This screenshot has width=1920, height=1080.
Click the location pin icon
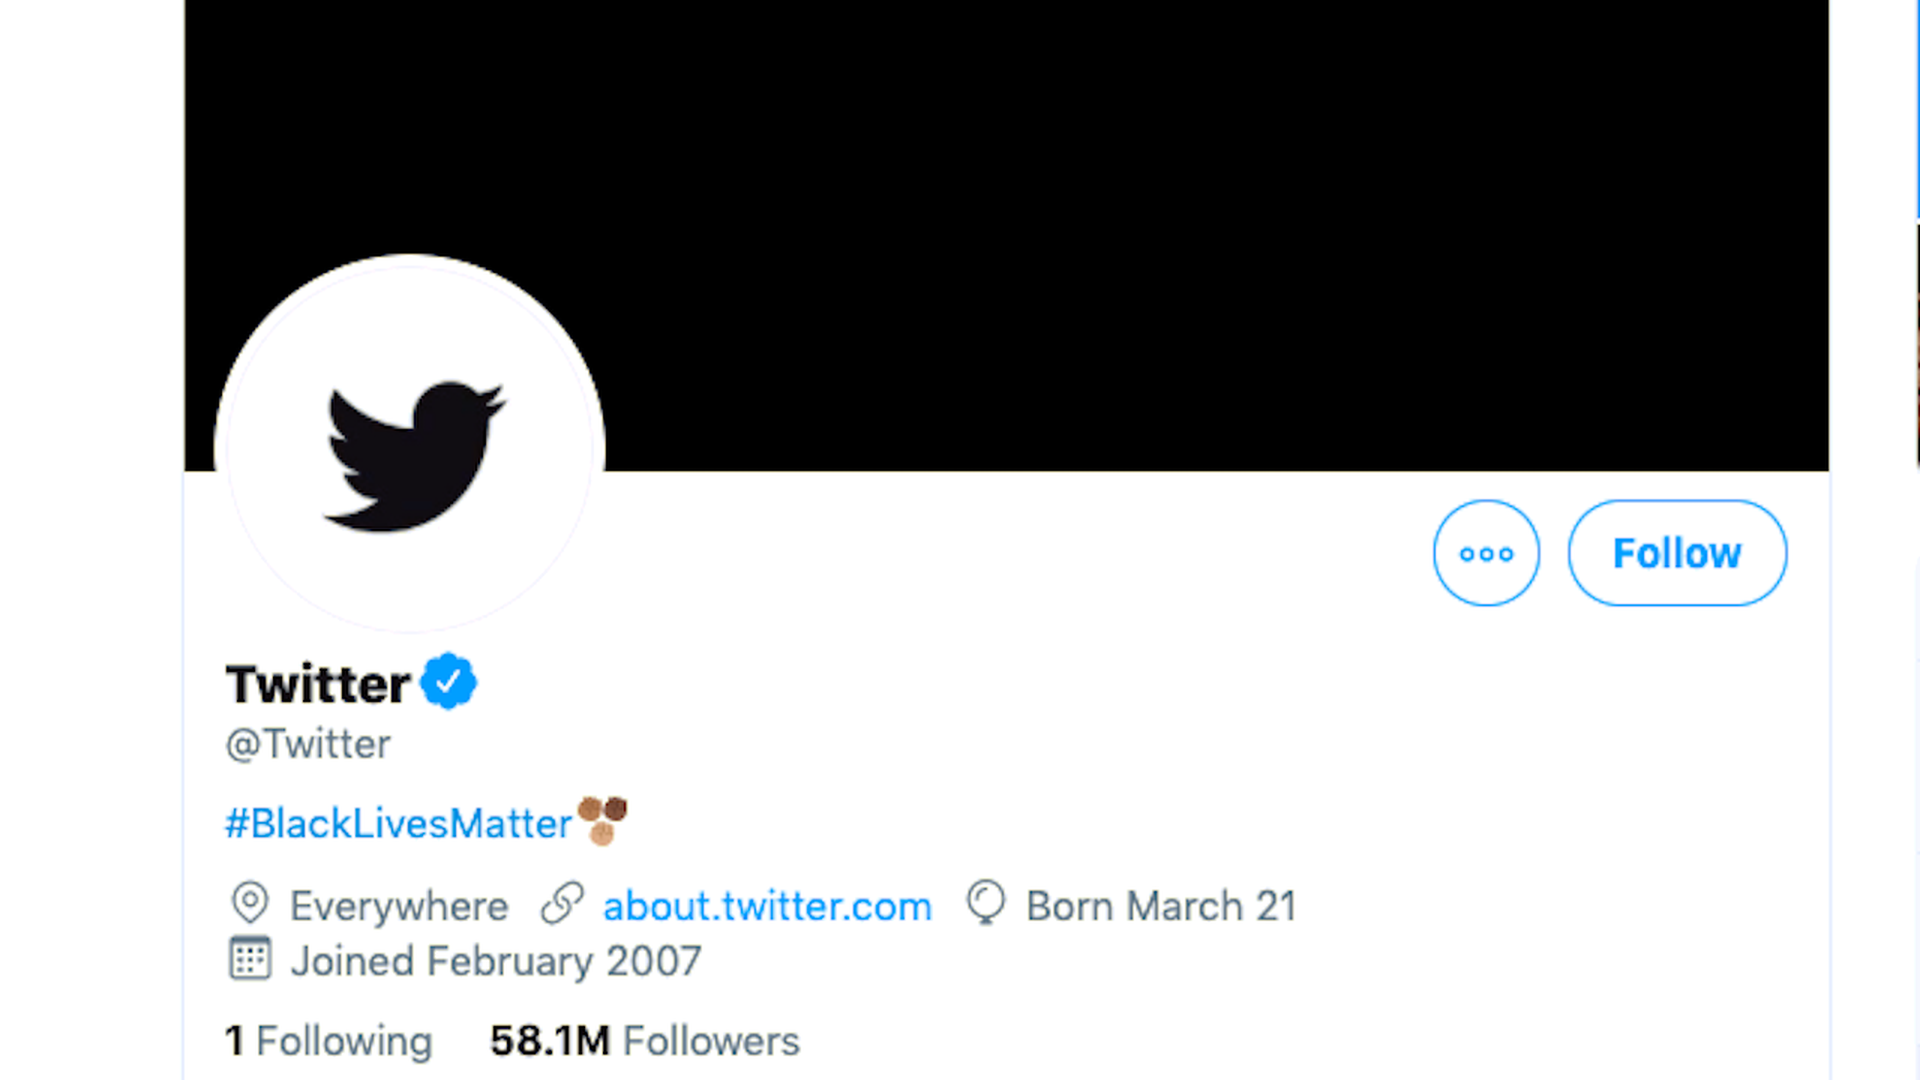tap(250, 904)
